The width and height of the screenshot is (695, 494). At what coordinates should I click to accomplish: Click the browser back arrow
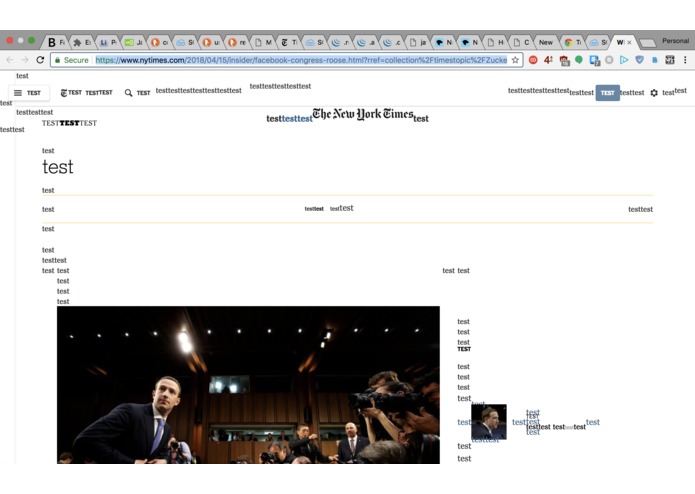coord(10,60)
